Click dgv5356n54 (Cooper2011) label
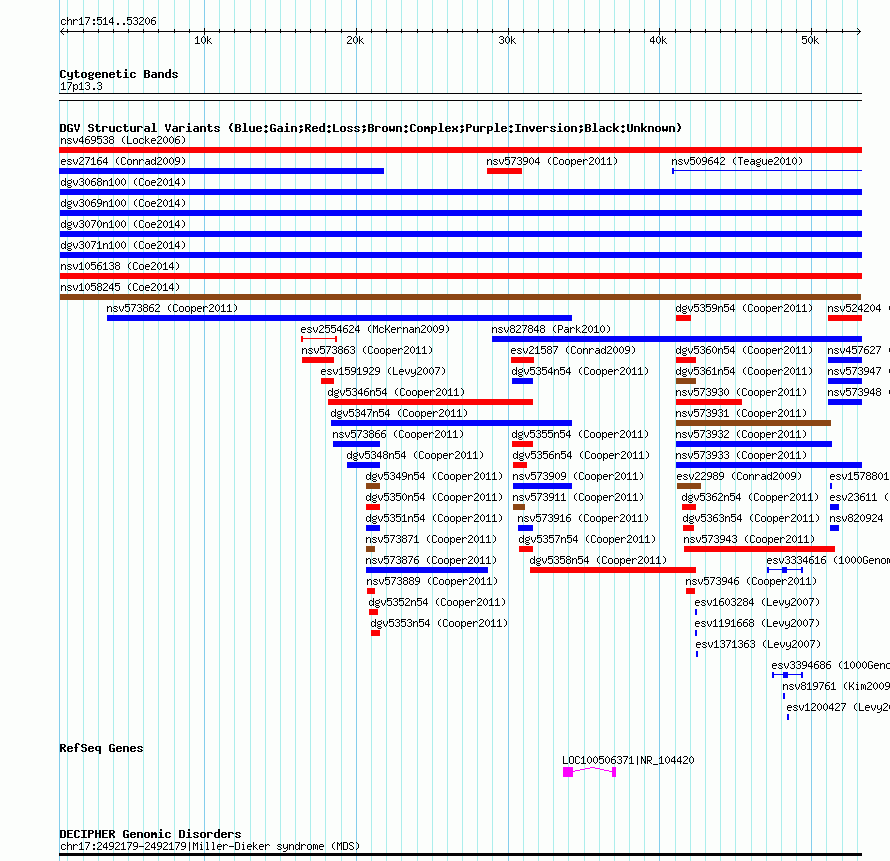Screen dimensions: 890x861 [x=581, y=455]
